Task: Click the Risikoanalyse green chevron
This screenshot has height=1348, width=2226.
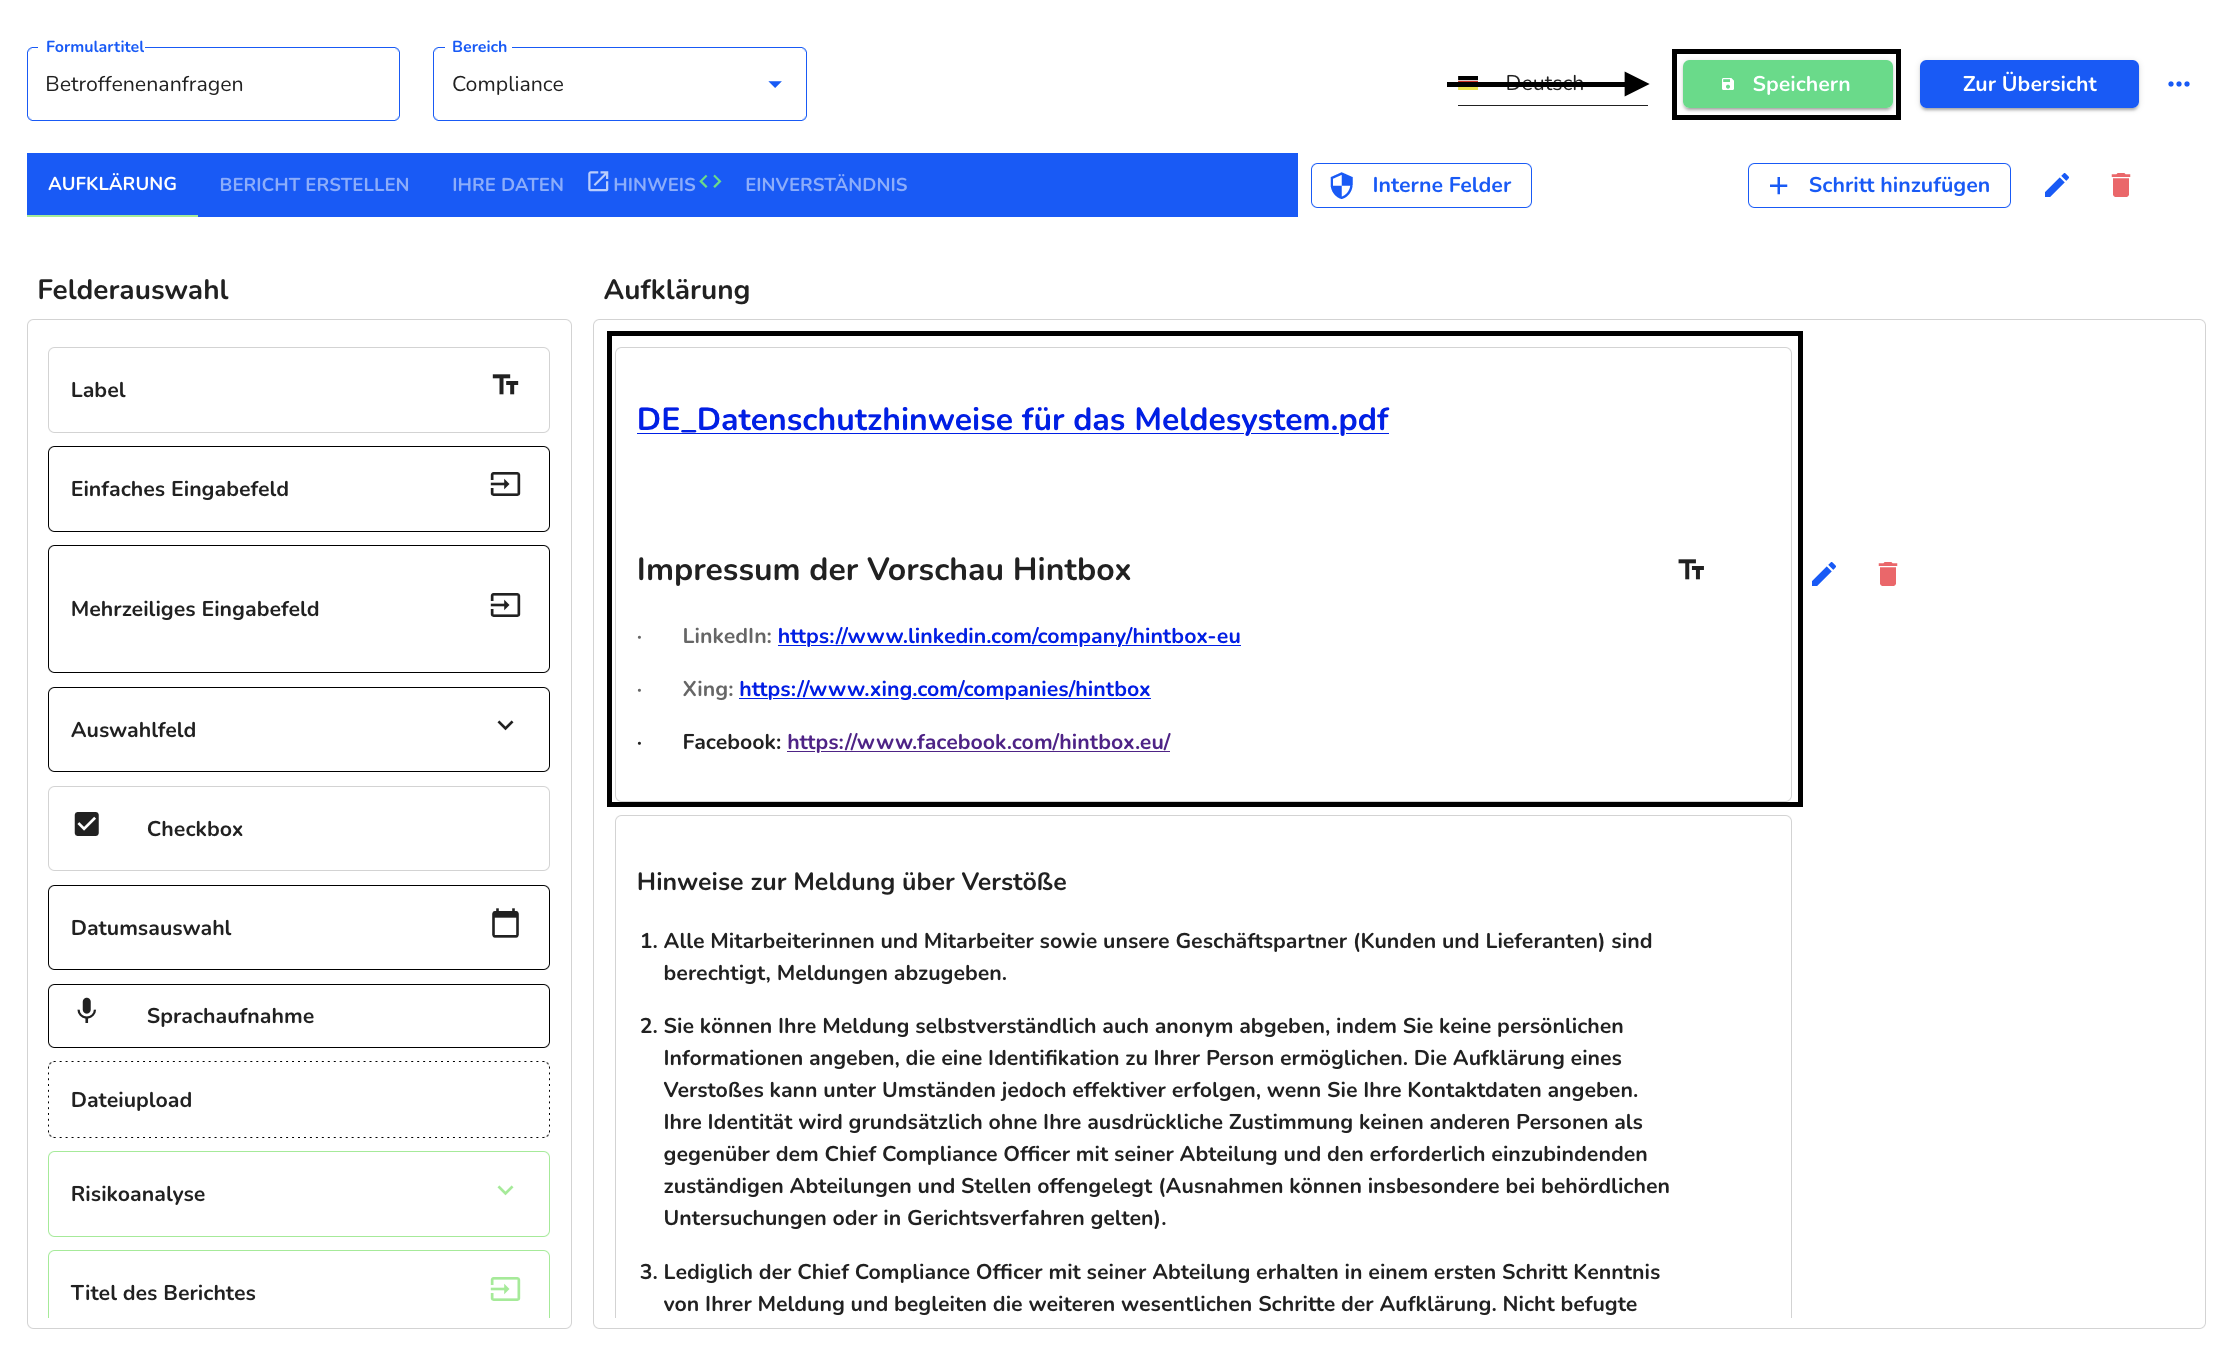Action: click(505, 1190)
